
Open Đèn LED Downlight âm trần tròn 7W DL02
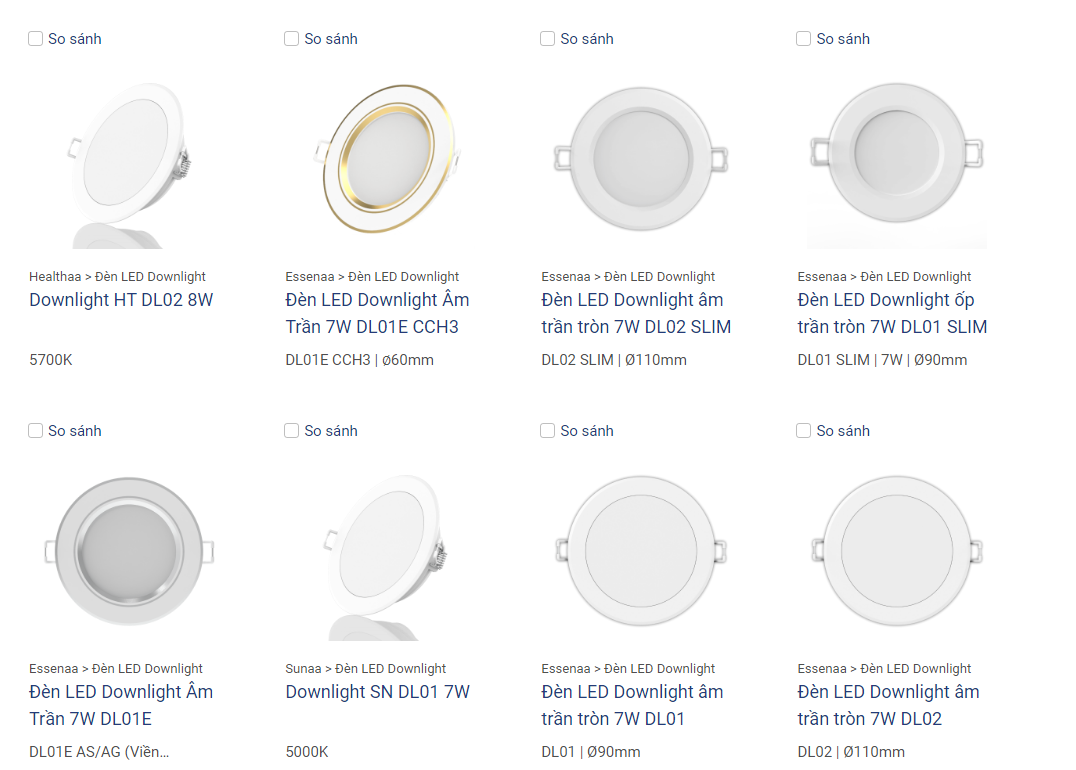click(888, 705)
